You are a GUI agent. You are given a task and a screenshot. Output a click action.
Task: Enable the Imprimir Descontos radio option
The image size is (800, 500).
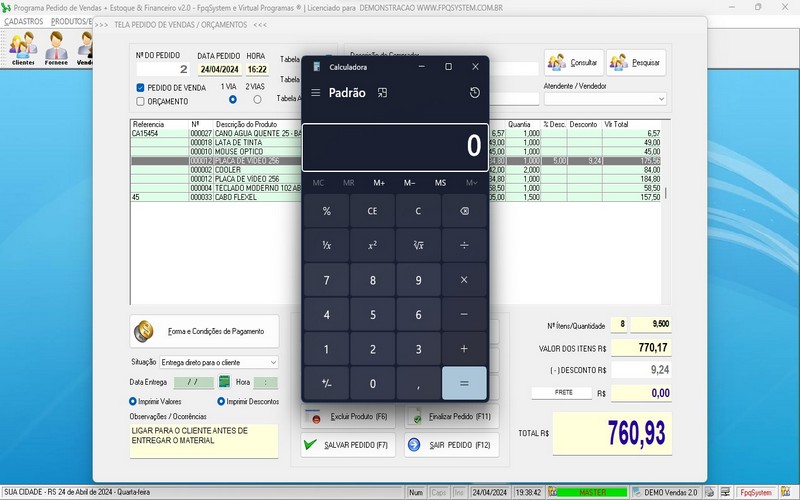point(220,402)
